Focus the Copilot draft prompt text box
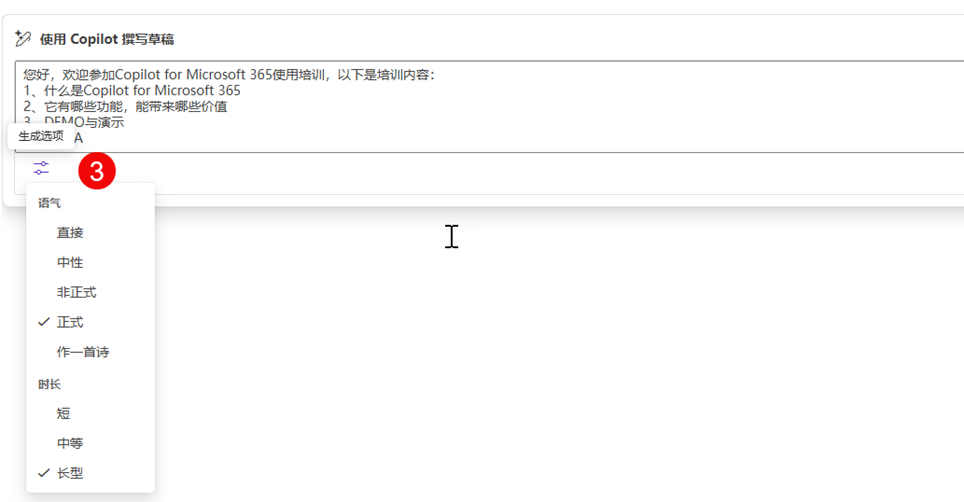Viewport: 964px width, 502px height. (489, 106)
